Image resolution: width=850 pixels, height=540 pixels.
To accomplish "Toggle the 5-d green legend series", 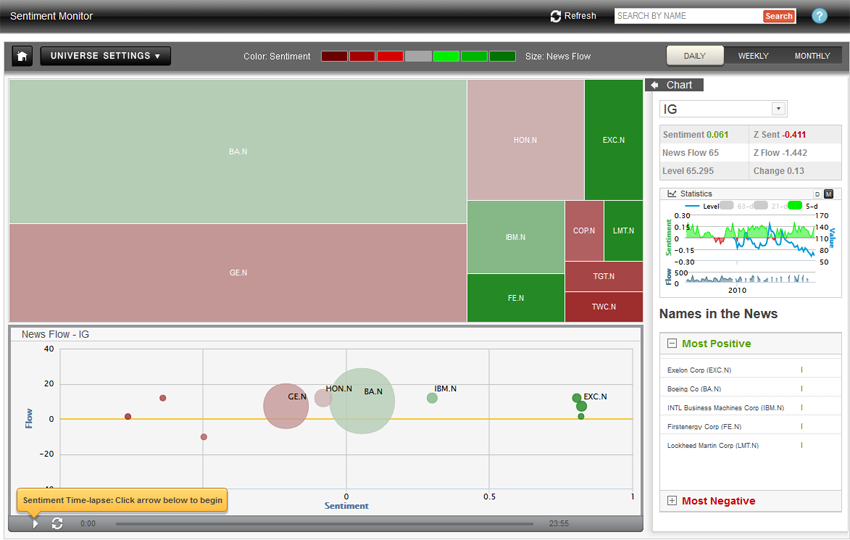I will tap(803, 206).
